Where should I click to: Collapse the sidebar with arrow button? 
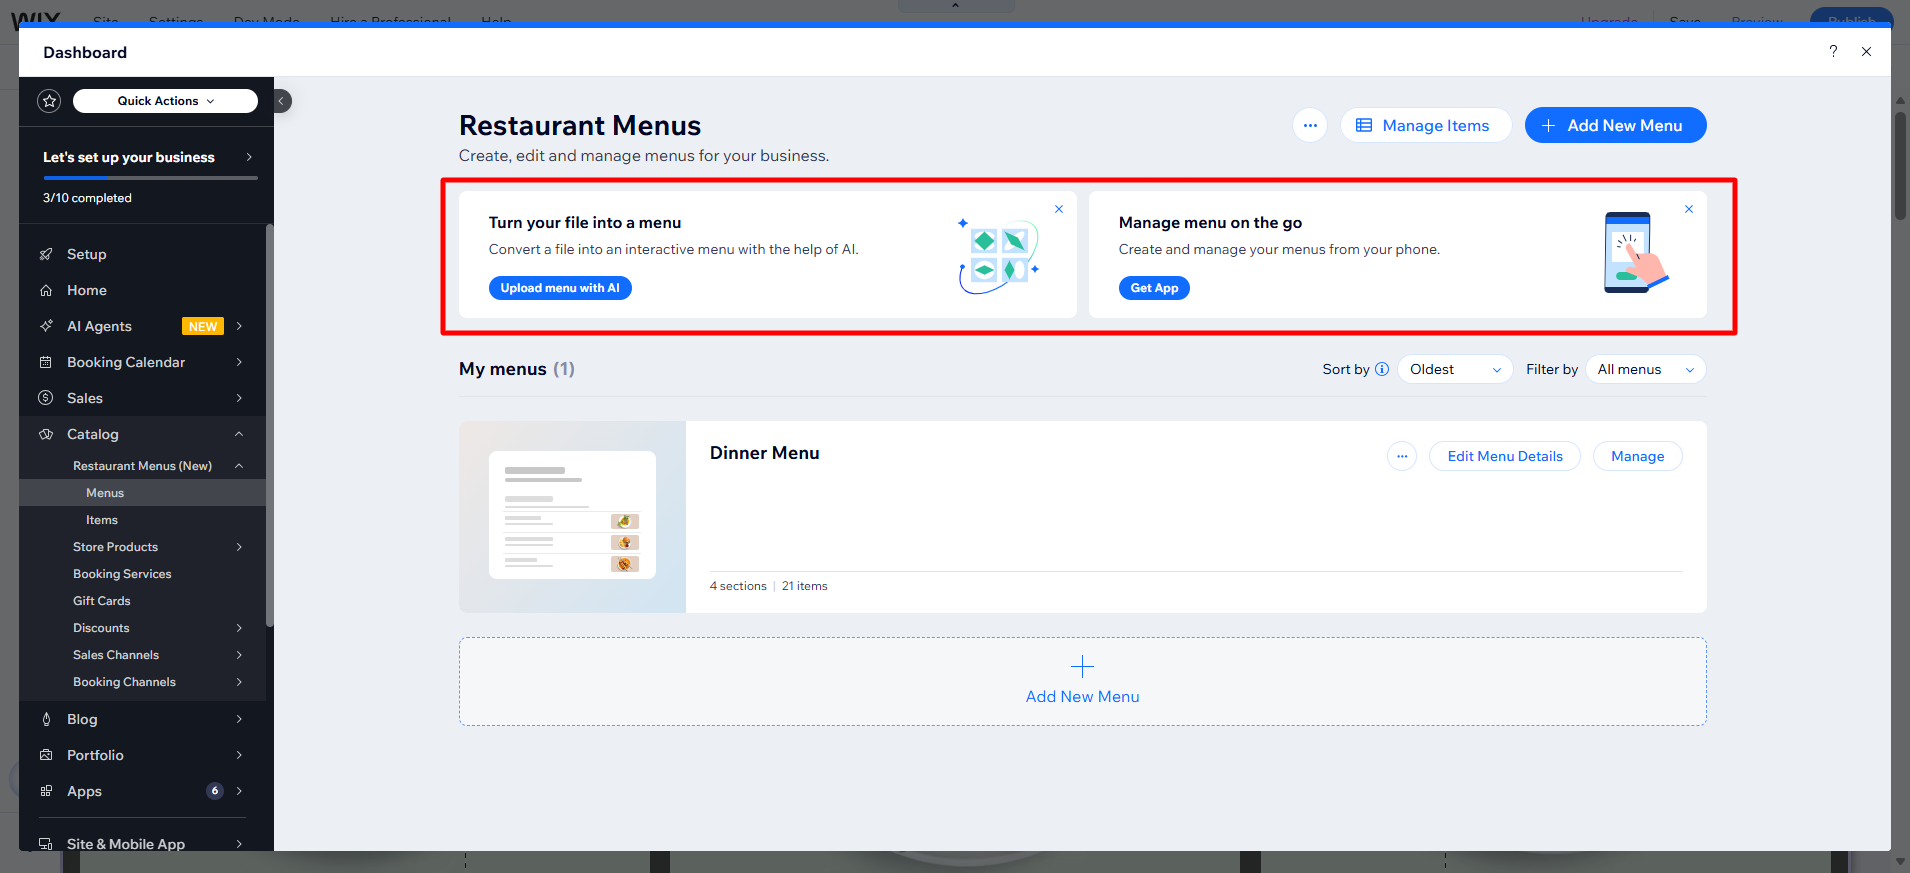click(282, 101)
